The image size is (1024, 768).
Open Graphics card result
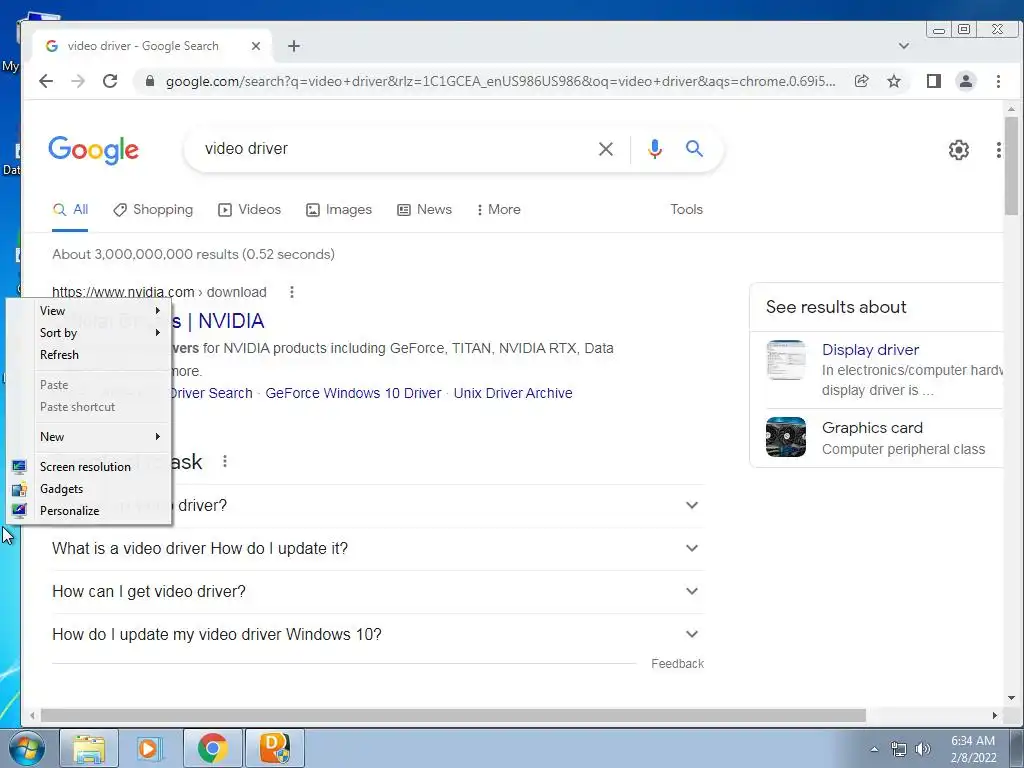[x=872, y=428]
